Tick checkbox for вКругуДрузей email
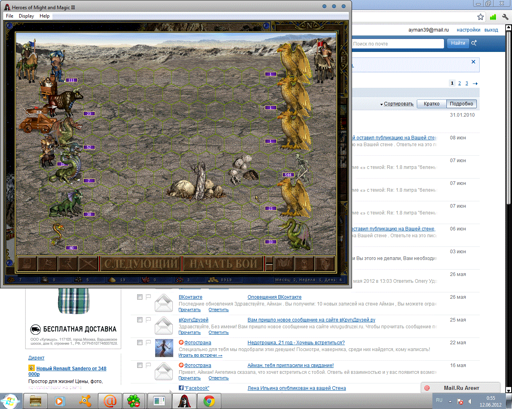The width and height of the screenshot is (512, 409). click(x=140, y=320)
